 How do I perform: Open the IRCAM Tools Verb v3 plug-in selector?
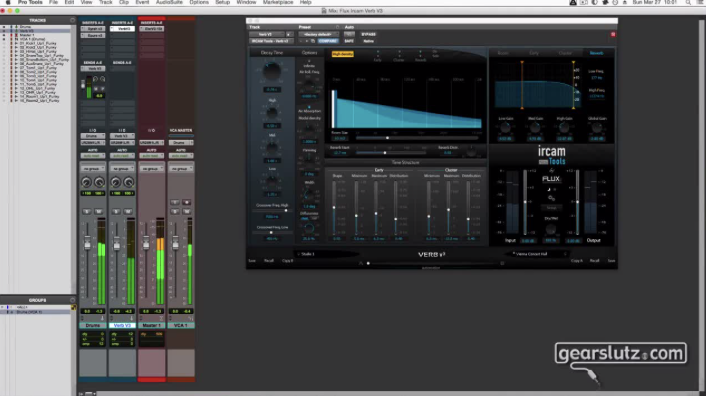(x=272, y=41)
